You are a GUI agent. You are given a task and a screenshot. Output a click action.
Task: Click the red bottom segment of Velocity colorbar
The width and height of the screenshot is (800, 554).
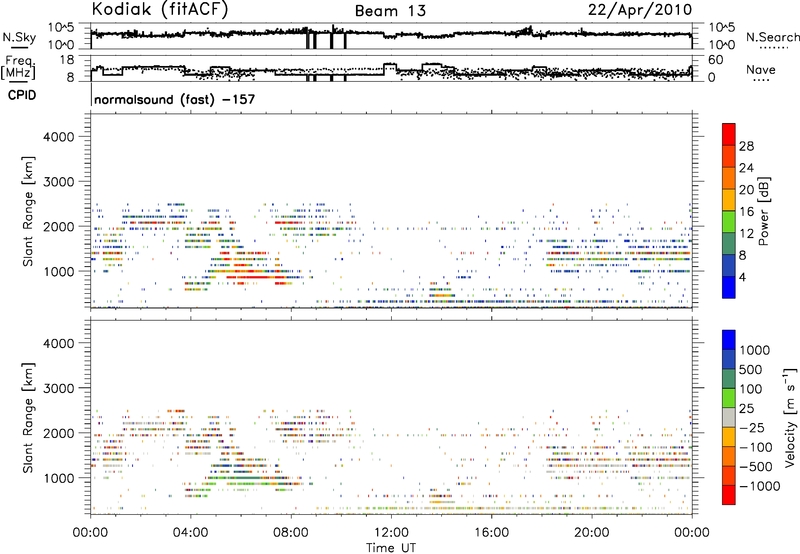[x=729, y=495]
